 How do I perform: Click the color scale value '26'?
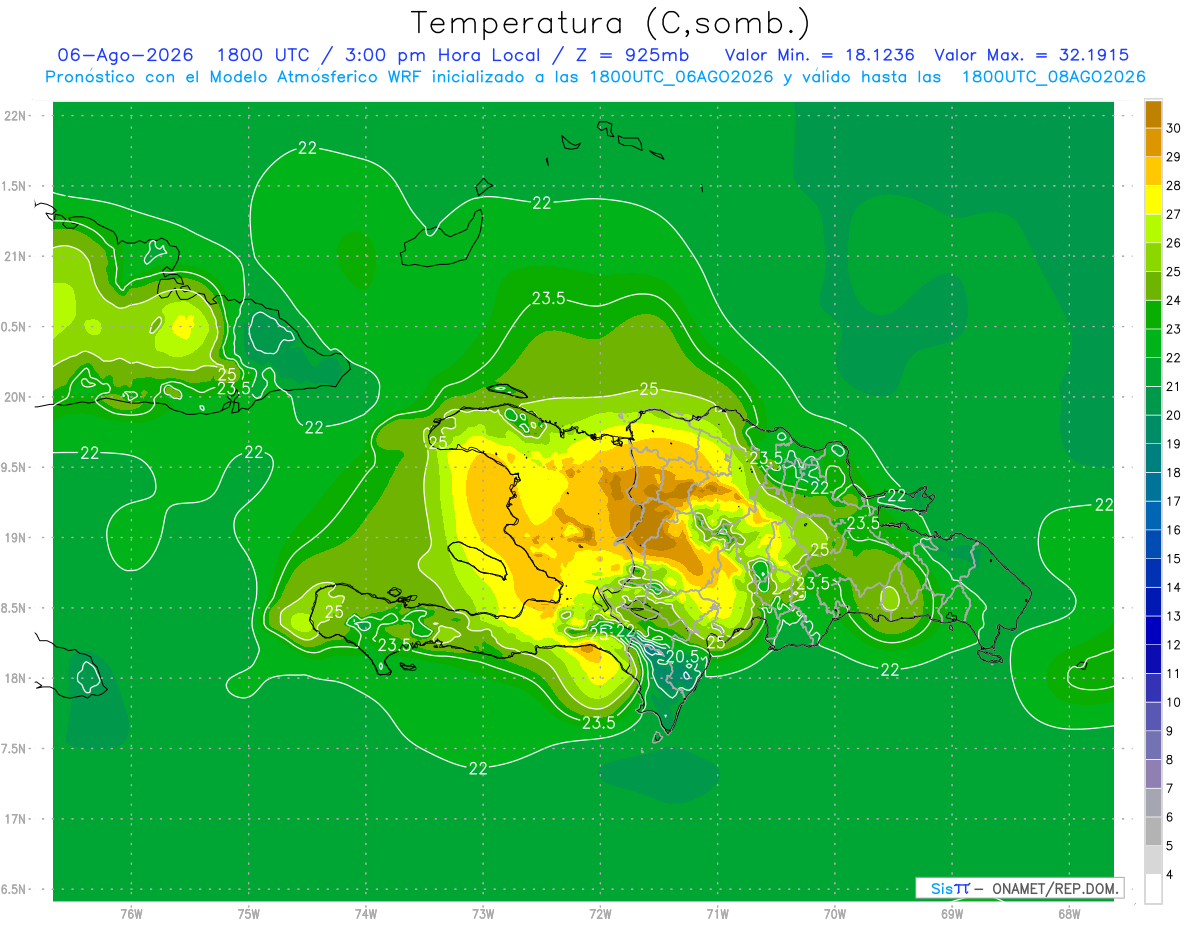click(1175, 243)
